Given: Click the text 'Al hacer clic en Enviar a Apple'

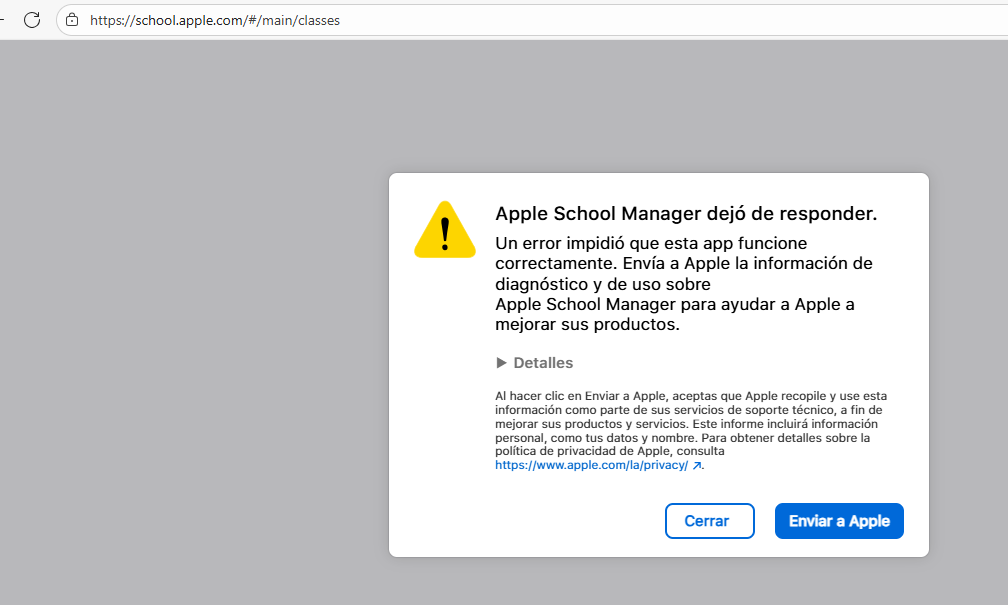Looking at the screenshot, I should point(582,396).
